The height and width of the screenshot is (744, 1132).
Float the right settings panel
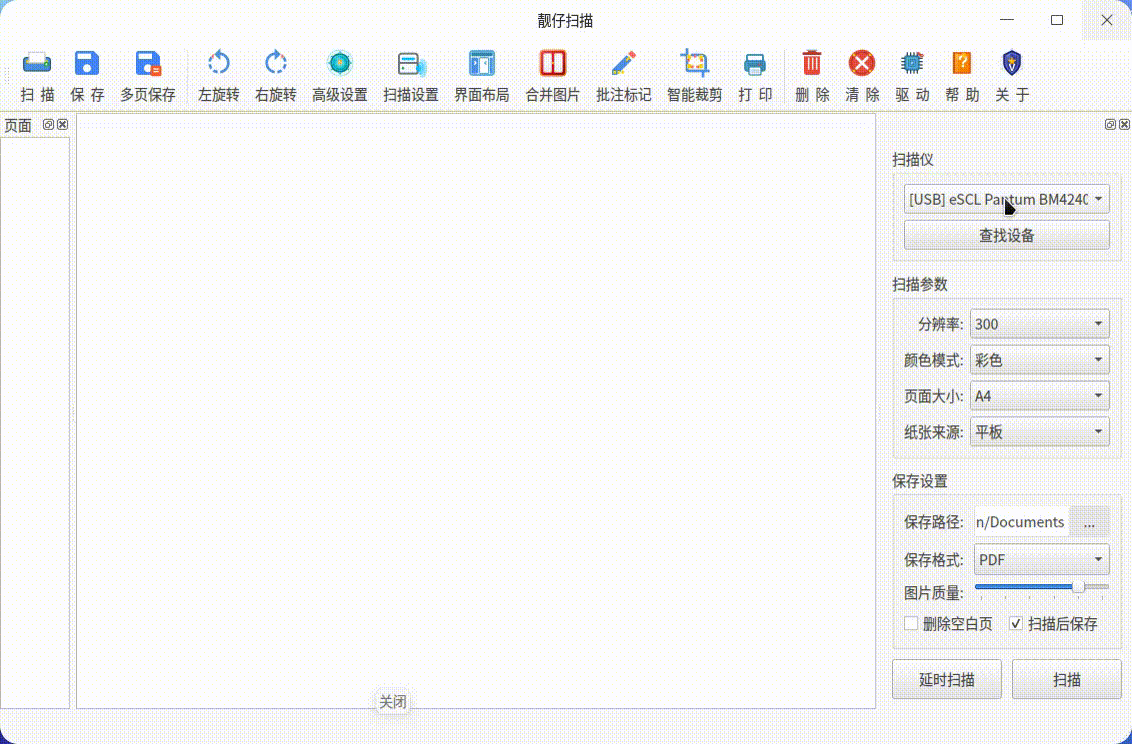pos(1110,124)
